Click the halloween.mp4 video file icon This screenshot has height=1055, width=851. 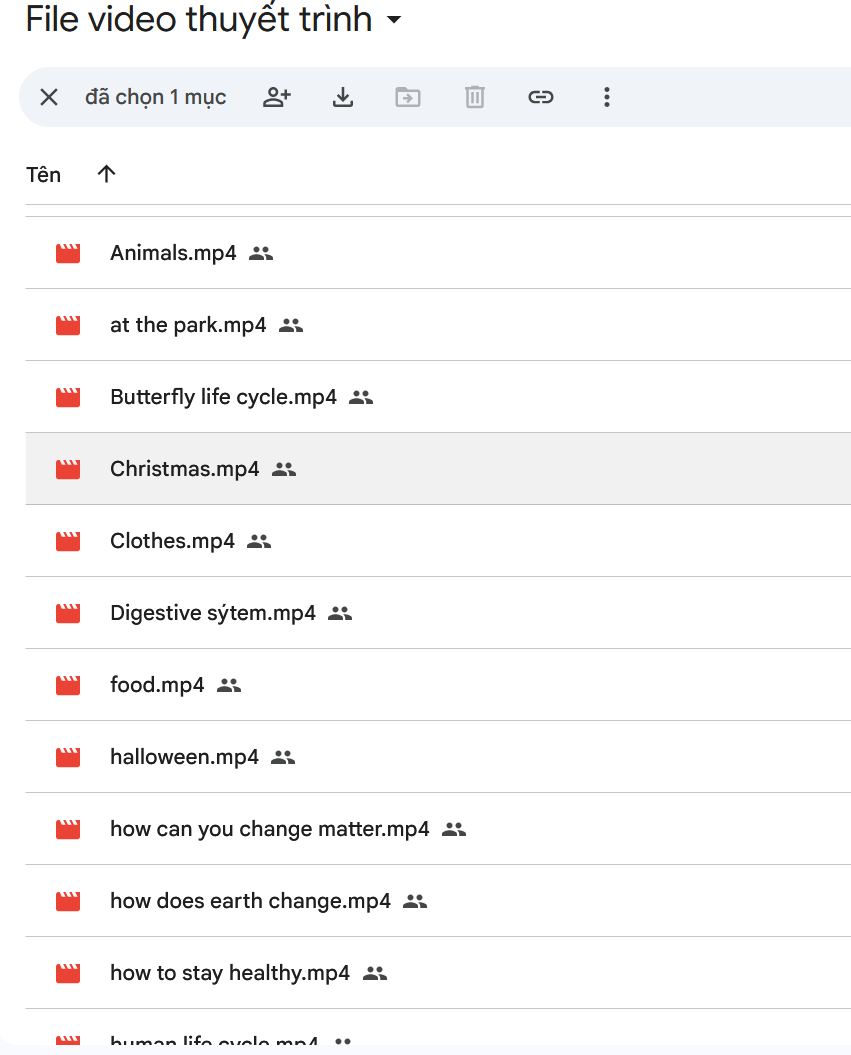coord(68,757)
